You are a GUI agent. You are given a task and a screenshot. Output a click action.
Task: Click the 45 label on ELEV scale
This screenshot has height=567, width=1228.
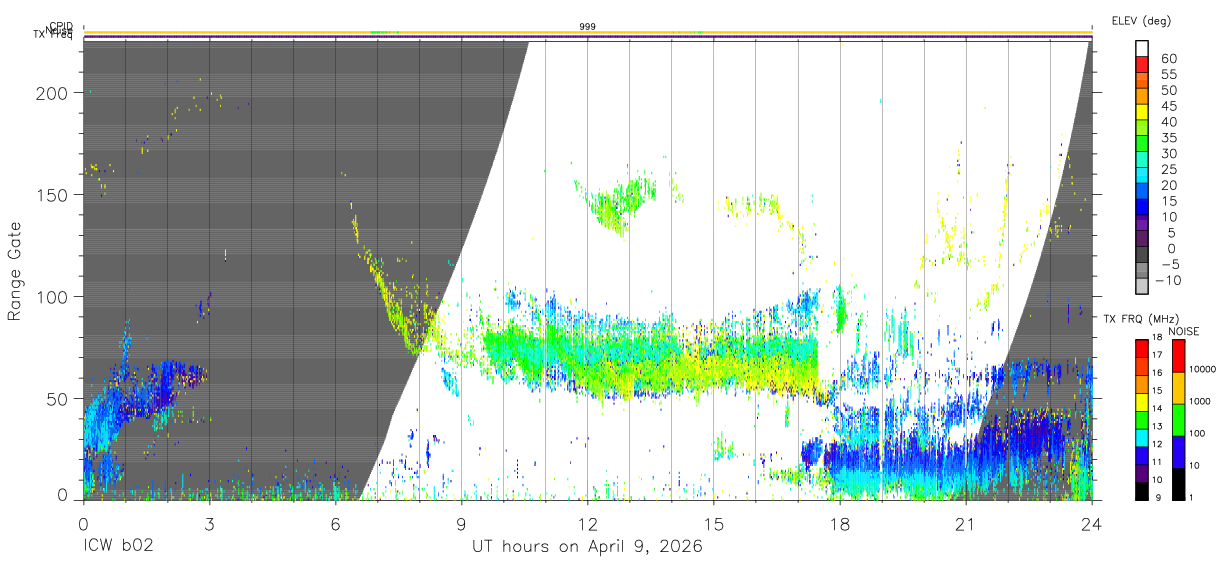pyautogui.click(x=1168, y=106)
